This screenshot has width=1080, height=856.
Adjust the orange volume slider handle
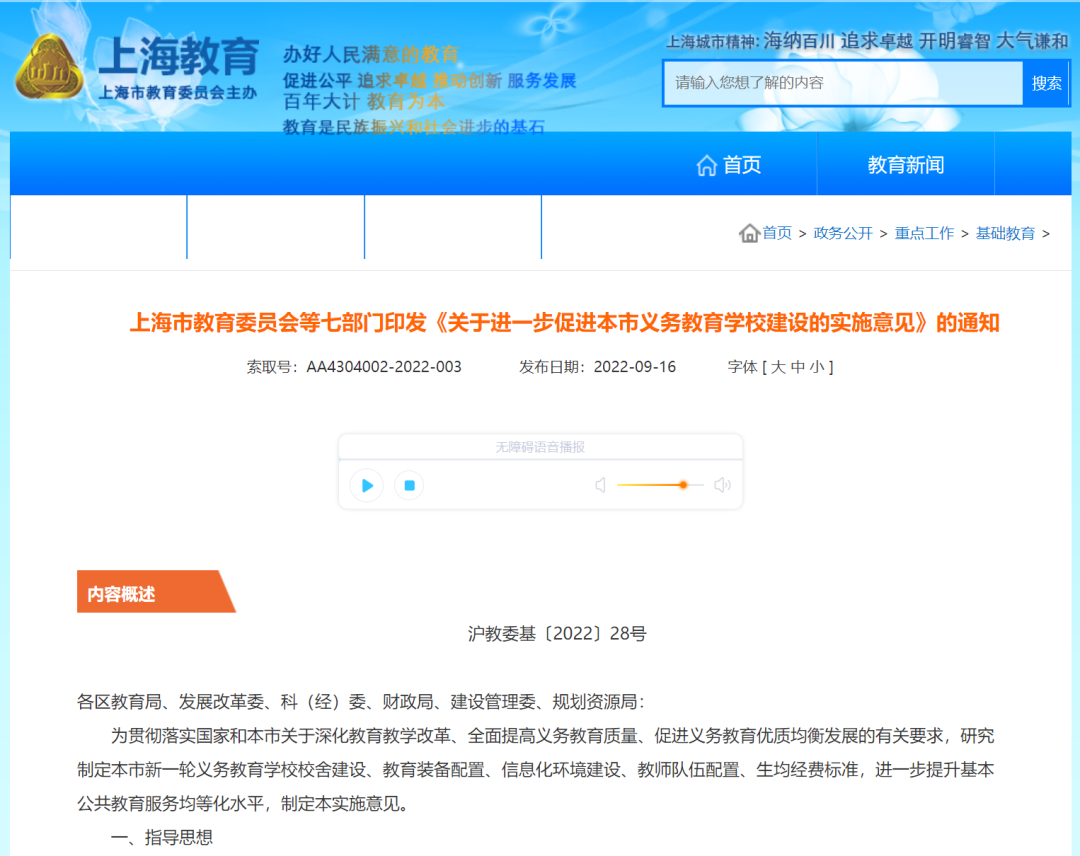[x=683, y=485]
